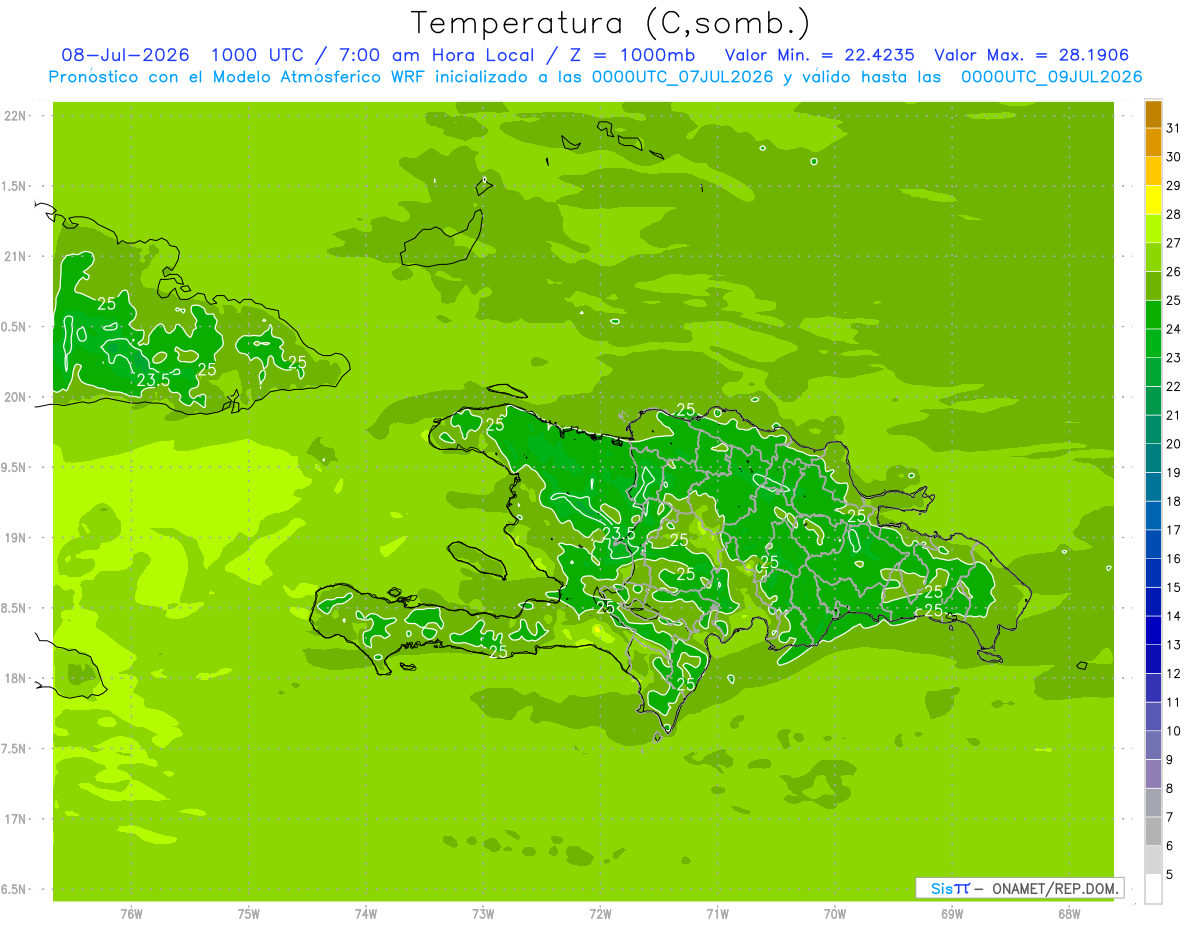Click the '73W' longitude label

[483, 914]
